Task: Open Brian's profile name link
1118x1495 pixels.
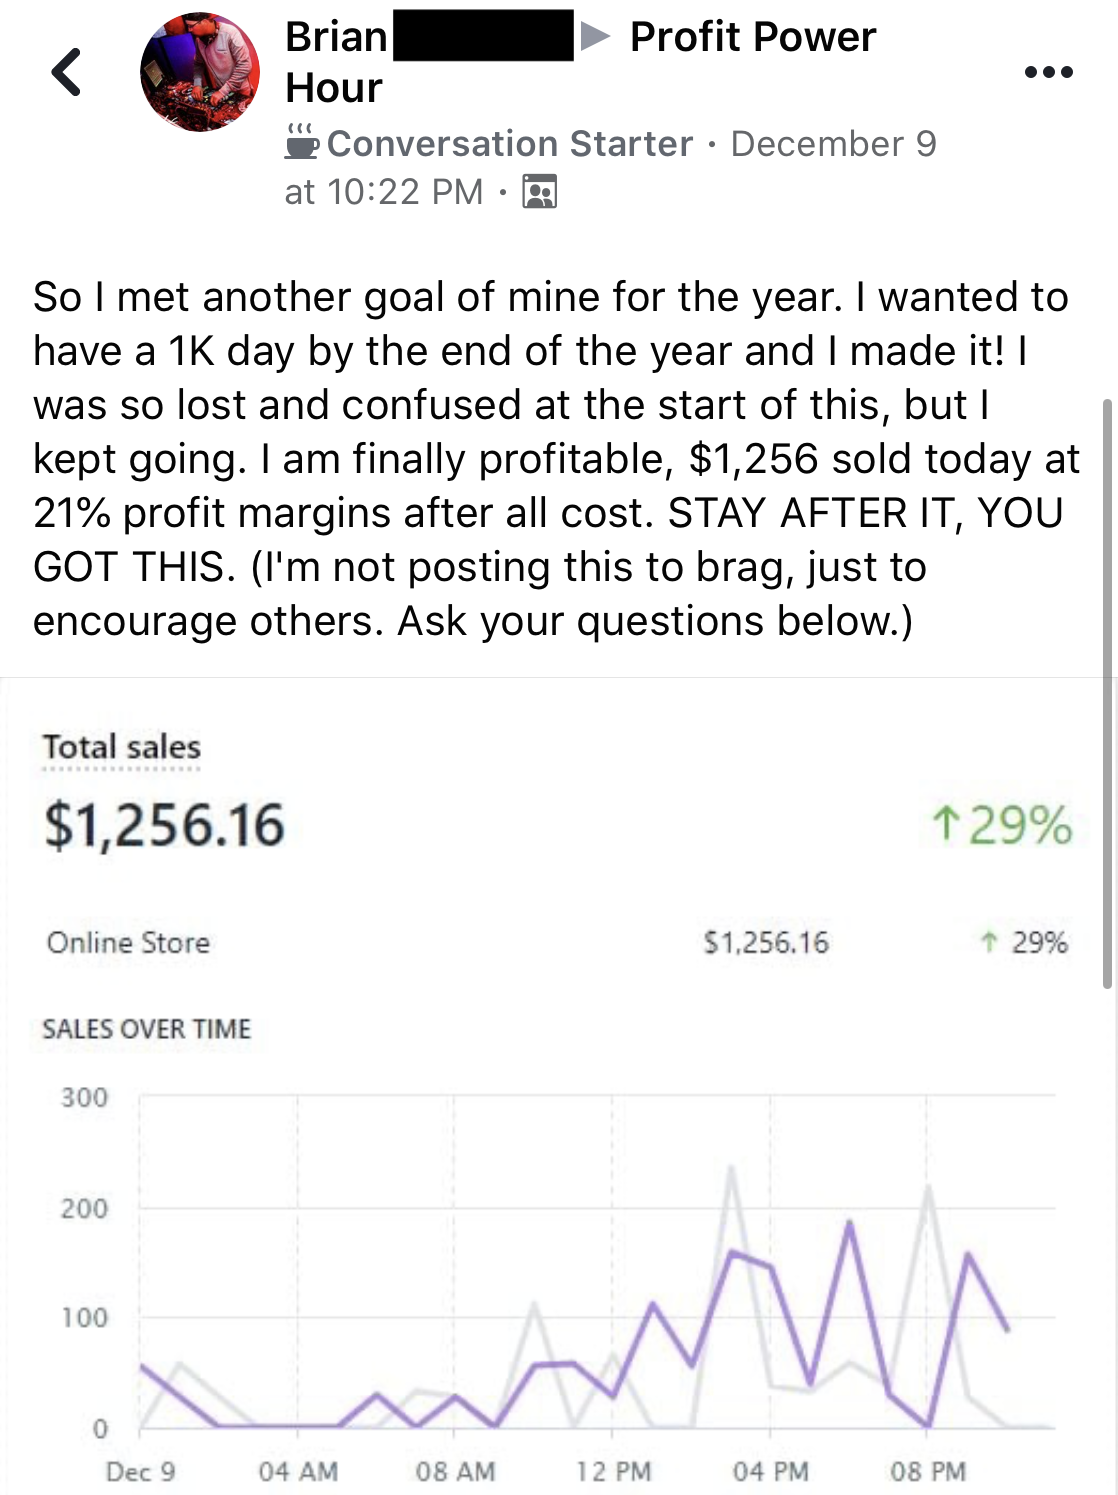Action: click(337, 37)
